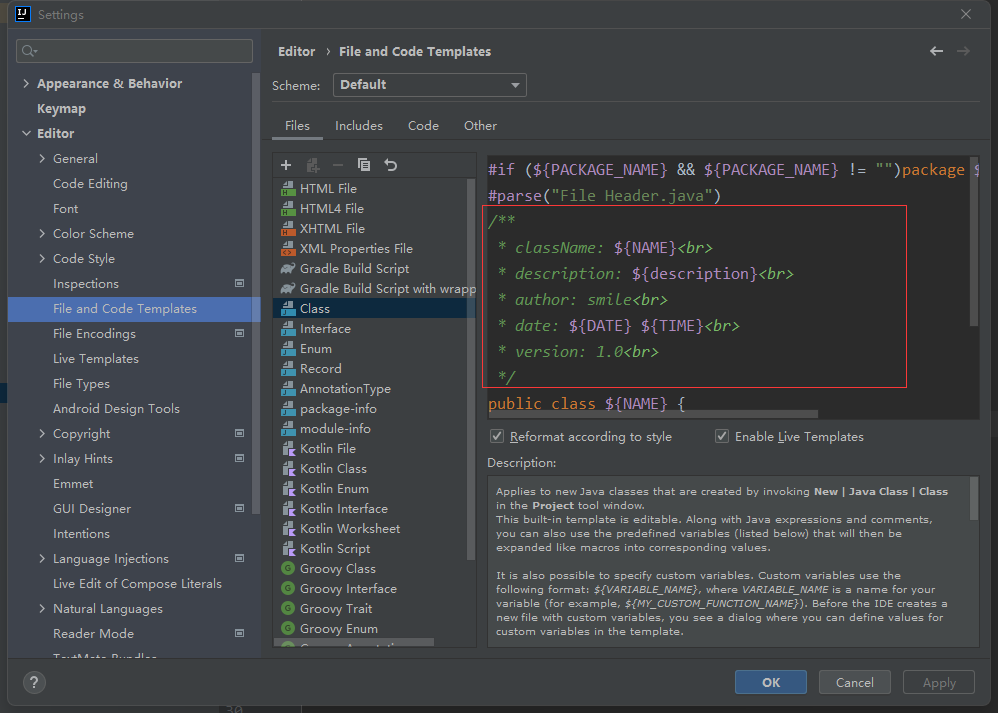The width and height of the screenshot is (998, 713).
Task: Click the forward navigation arrow
Action: pyautogui.click(x=964, y=52)
